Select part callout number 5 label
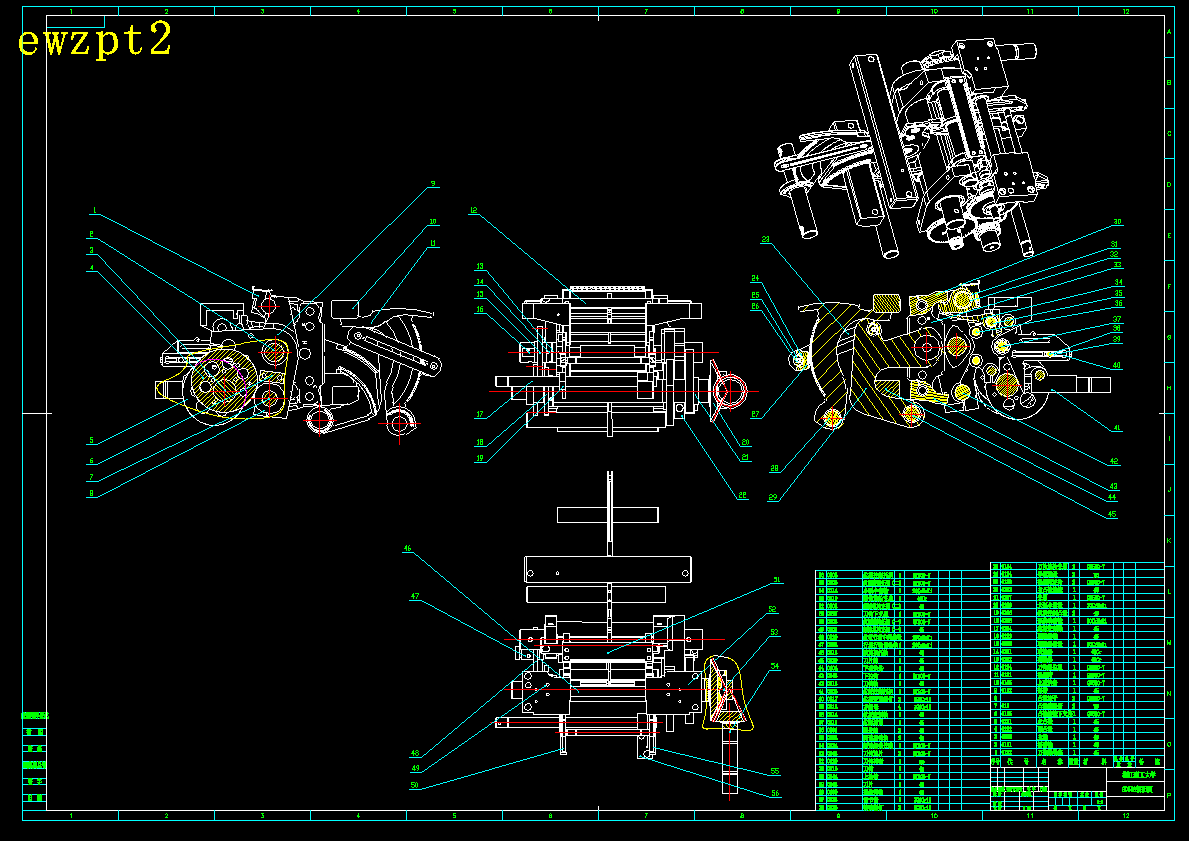The image size is (1189, 841). coord(92,441)
